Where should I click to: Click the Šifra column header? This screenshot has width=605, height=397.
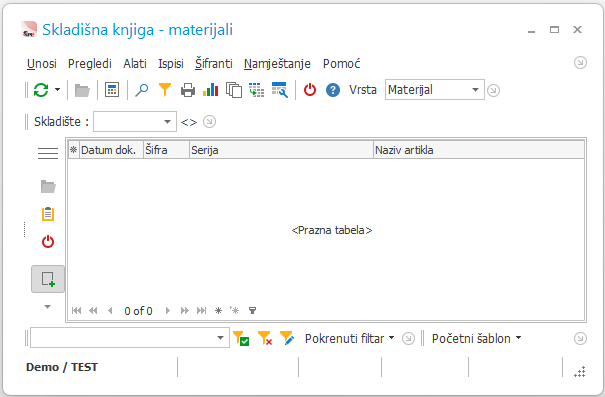(166, 150)
